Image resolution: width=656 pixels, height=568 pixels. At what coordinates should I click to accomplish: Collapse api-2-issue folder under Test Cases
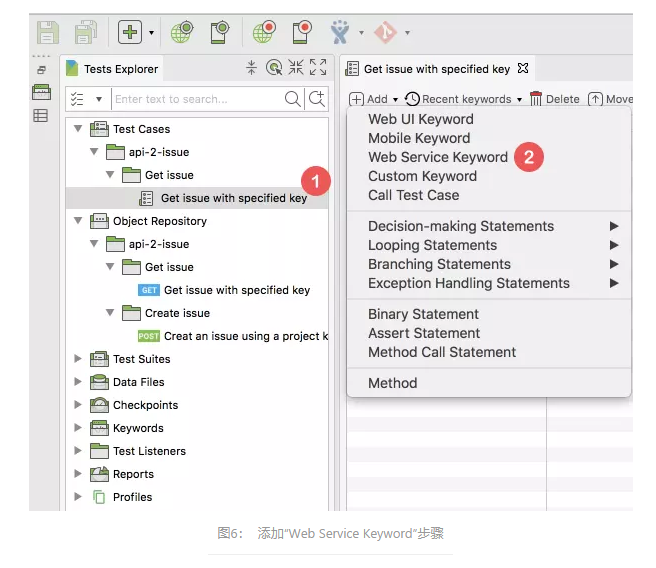click(94, 151)
